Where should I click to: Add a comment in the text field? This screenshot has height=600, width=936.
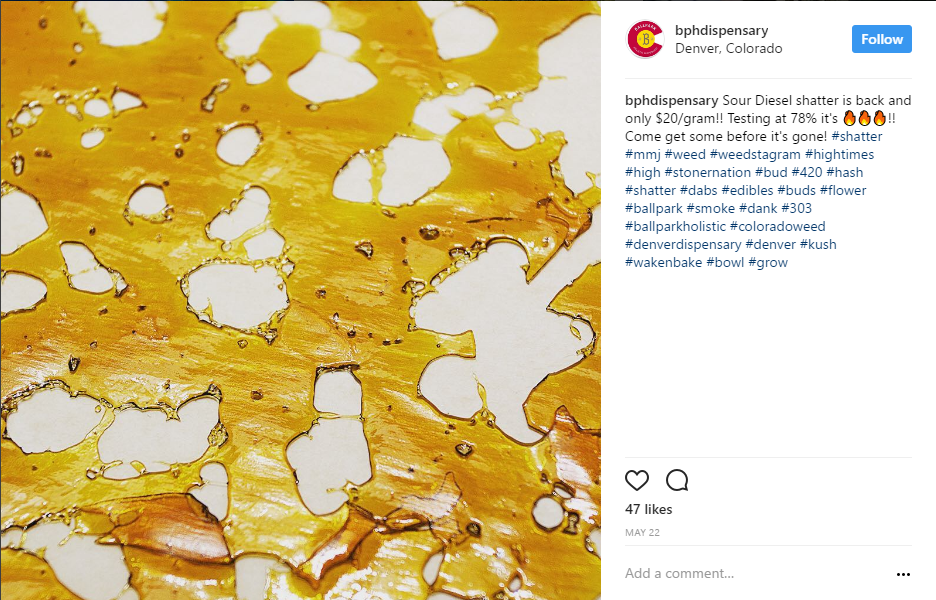click(x=755, y=573)
